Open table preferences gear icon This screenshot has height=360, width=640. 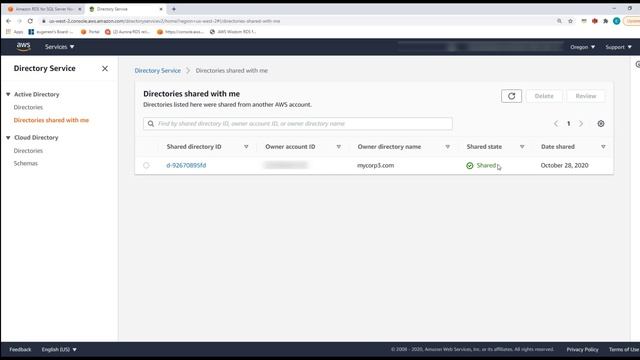coord(601,124)
